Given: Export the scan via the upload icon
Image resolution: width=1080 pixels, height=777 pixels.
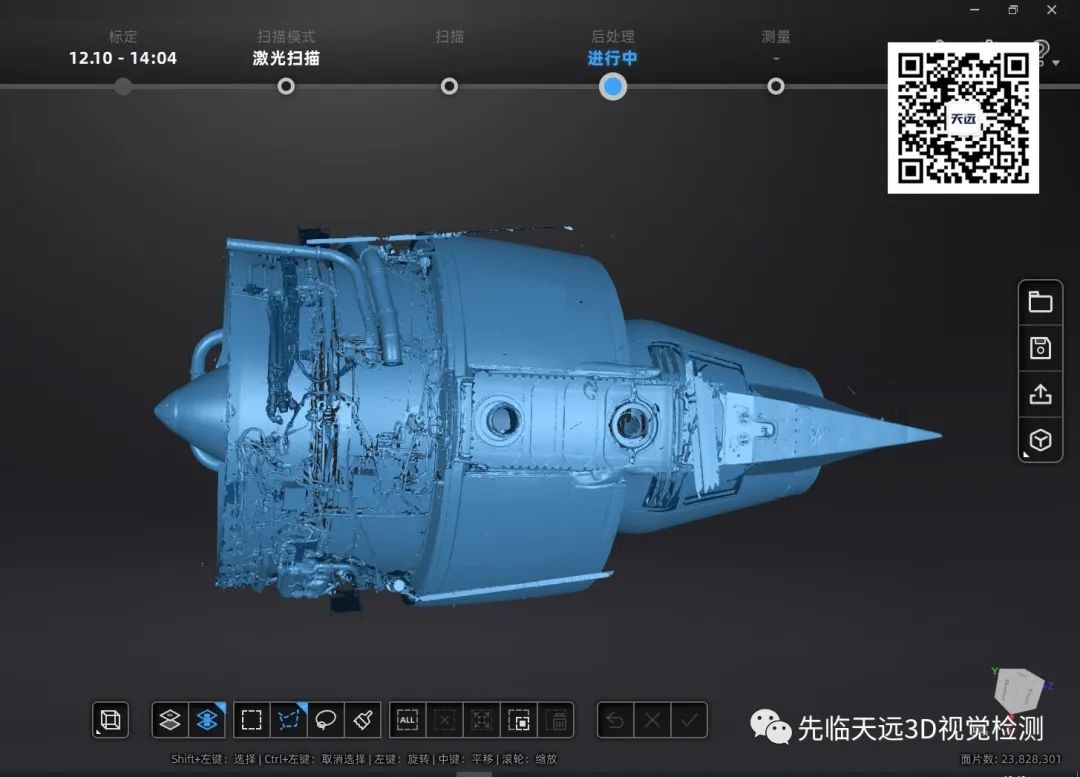Looking at the screenshot, I should pos(1040,394).
